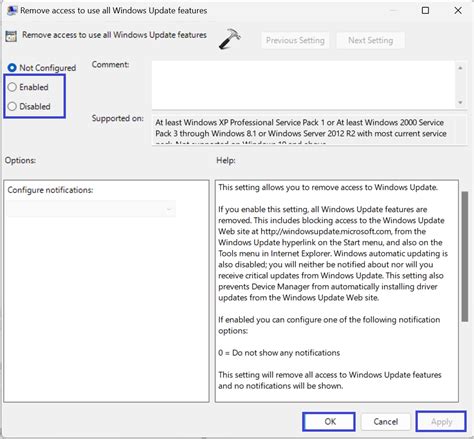This screenshot has height=439, width=474.
Task: Click the 'Configure notifications:' label
Action: pyautogui.click(x=50, y=190)
